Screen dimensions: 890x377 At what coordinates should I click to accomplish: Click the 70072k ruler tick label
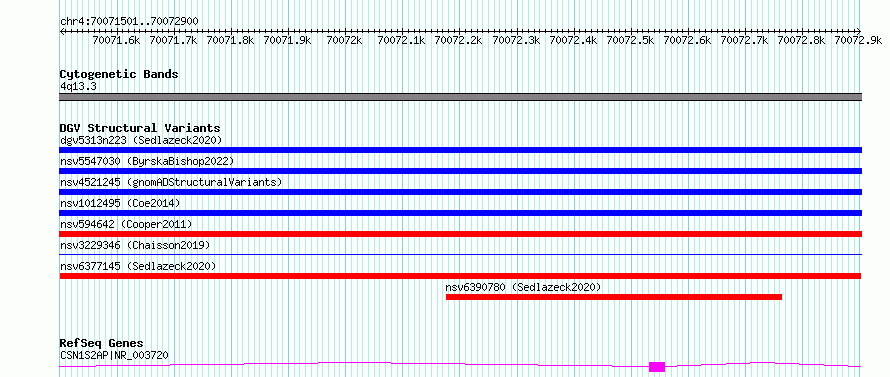tap(345, 40)
